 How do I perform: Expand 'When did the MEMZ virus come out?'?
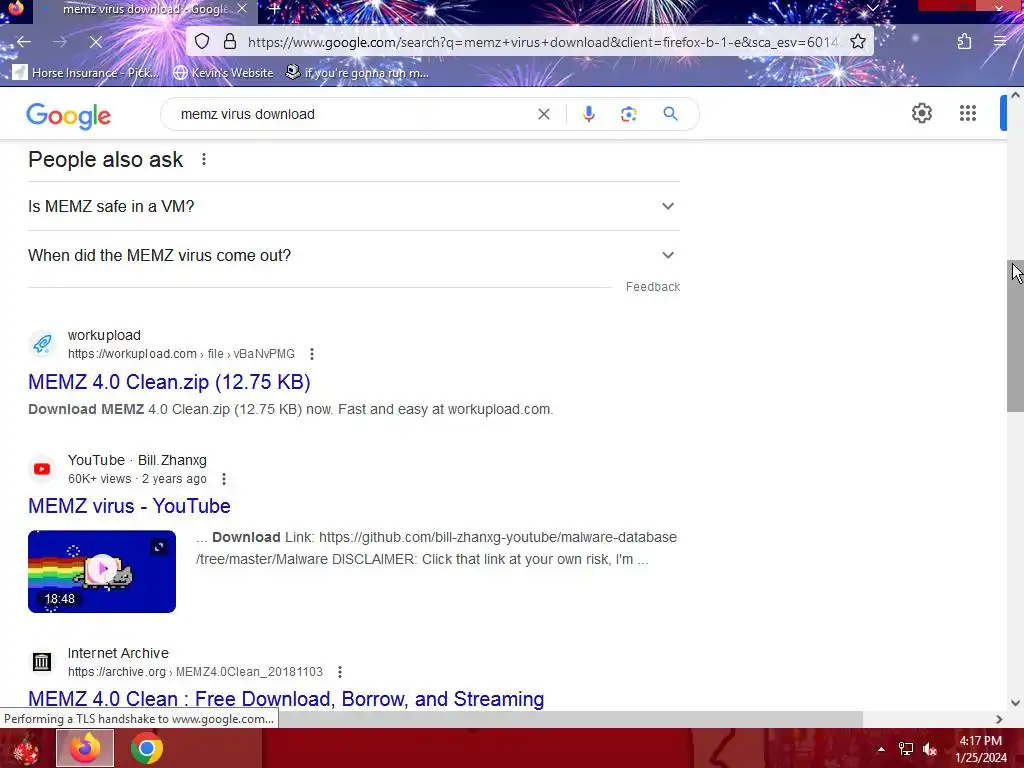[x=353, y=255]
